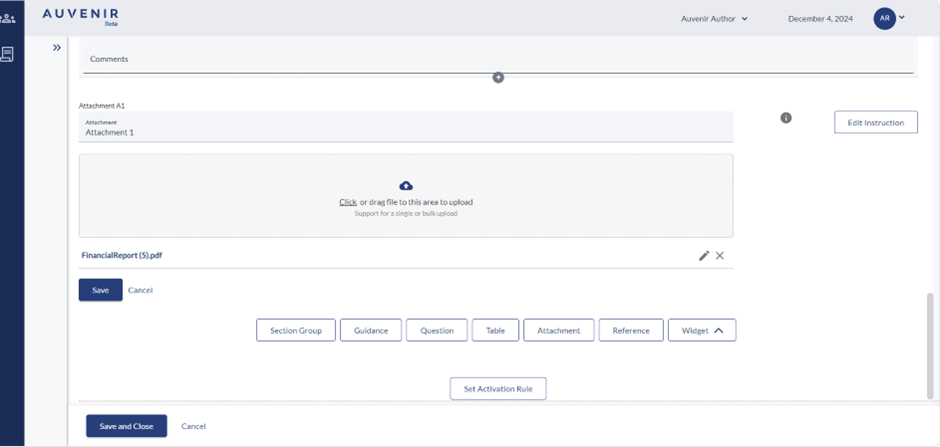Add a Section Group
Image resolution: width=940 pixels, height=447 pixels.
(296, 330)
